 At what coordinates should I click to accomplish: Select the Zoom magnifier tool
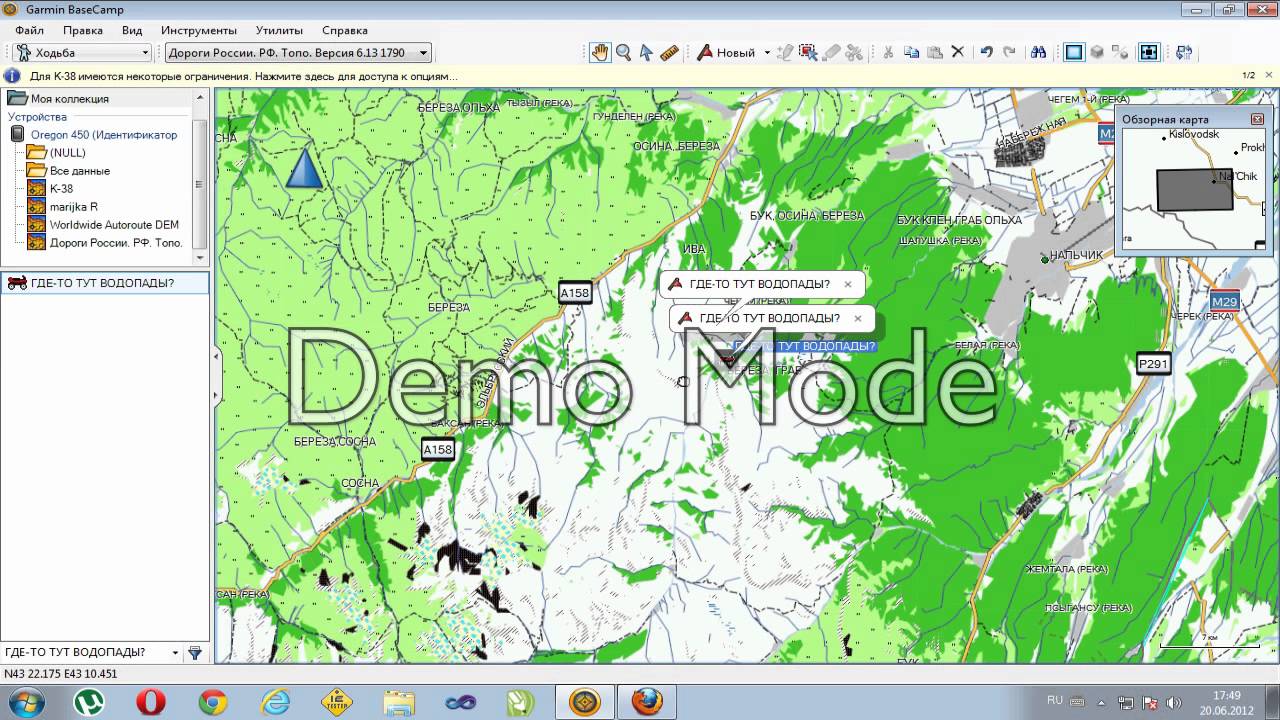pyautogui.click(x=623, y=52)
